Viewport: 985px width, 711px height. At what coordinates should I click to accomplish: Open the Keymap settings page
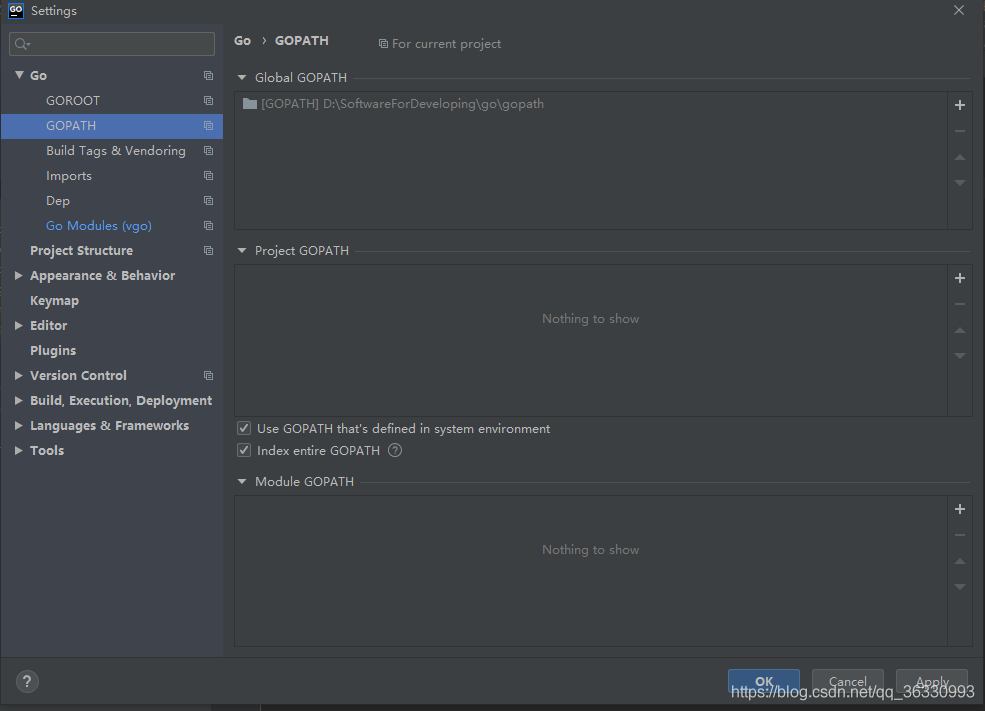[54, 301]
